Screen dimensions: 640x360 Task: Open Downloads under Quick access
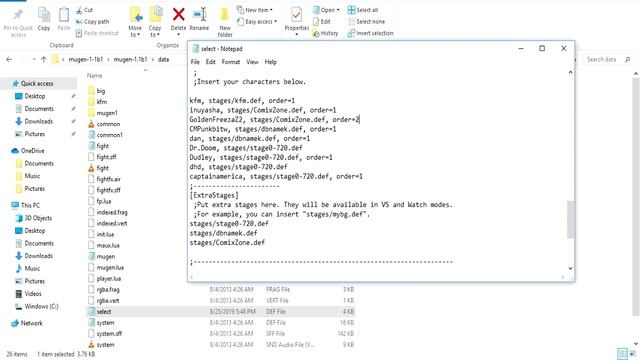[38, 121]
